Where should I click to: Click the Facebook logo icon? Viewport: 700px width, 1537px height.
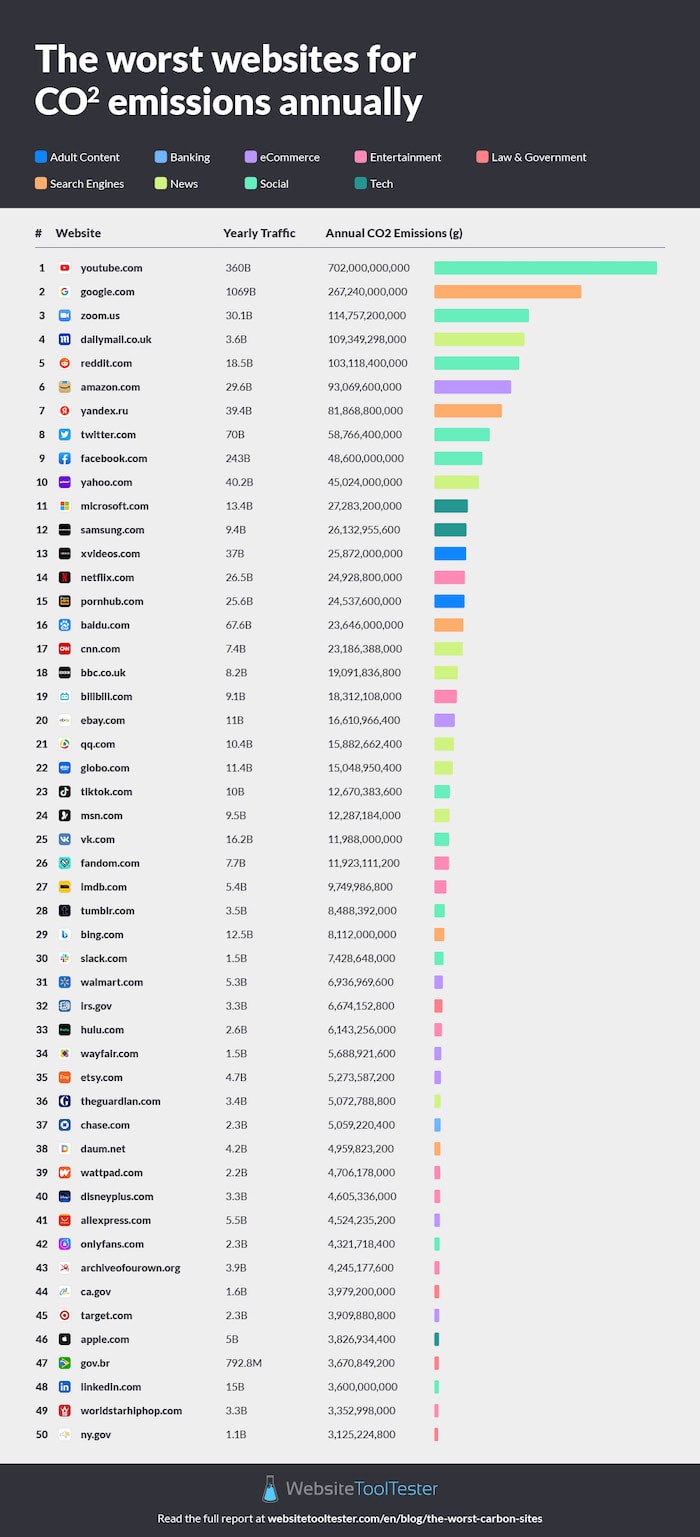pos(64,459)
